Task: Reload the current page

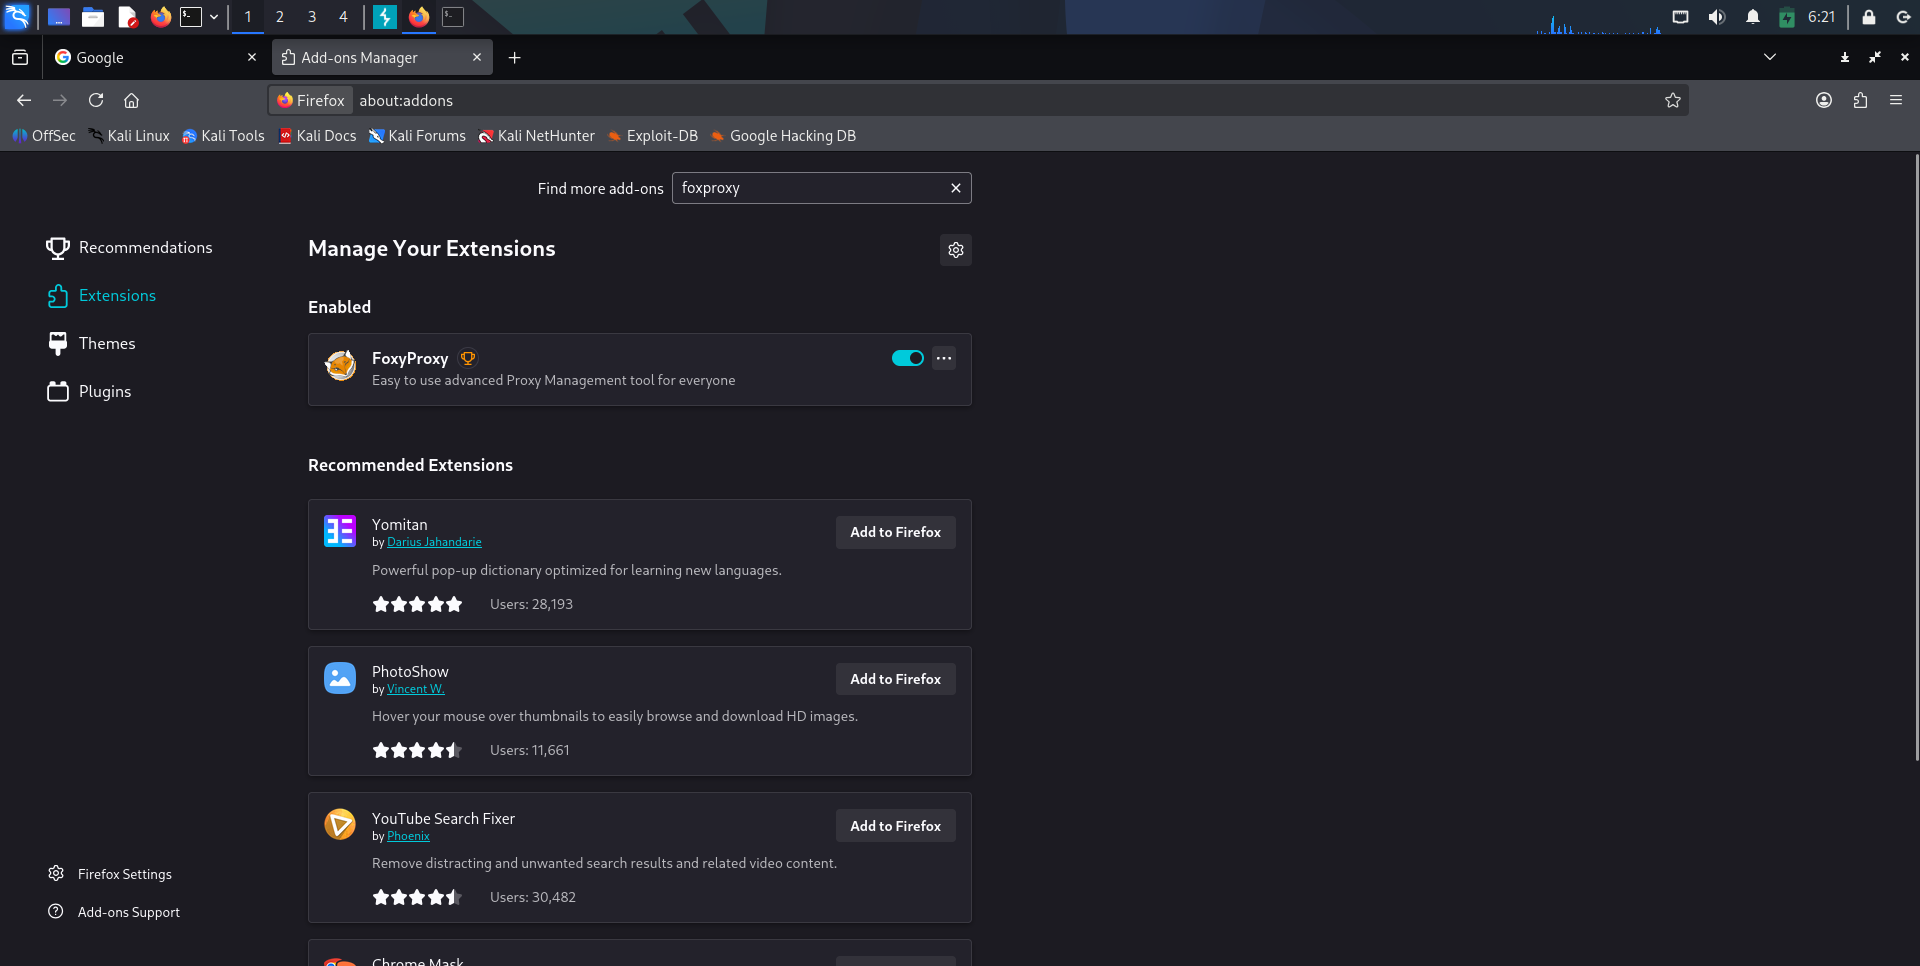Action: [96, 100]
